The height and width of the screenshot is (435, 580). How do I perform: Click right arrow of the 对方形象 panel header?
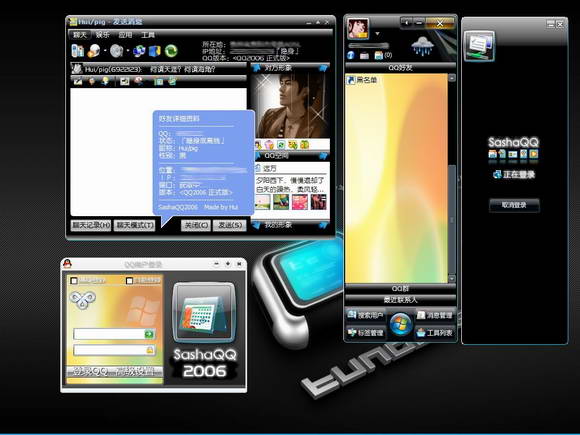click(x=323, y=68)
